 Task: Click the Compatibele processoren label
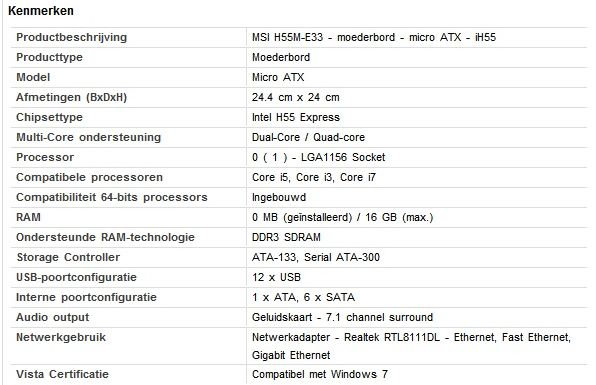click(89, 177)
